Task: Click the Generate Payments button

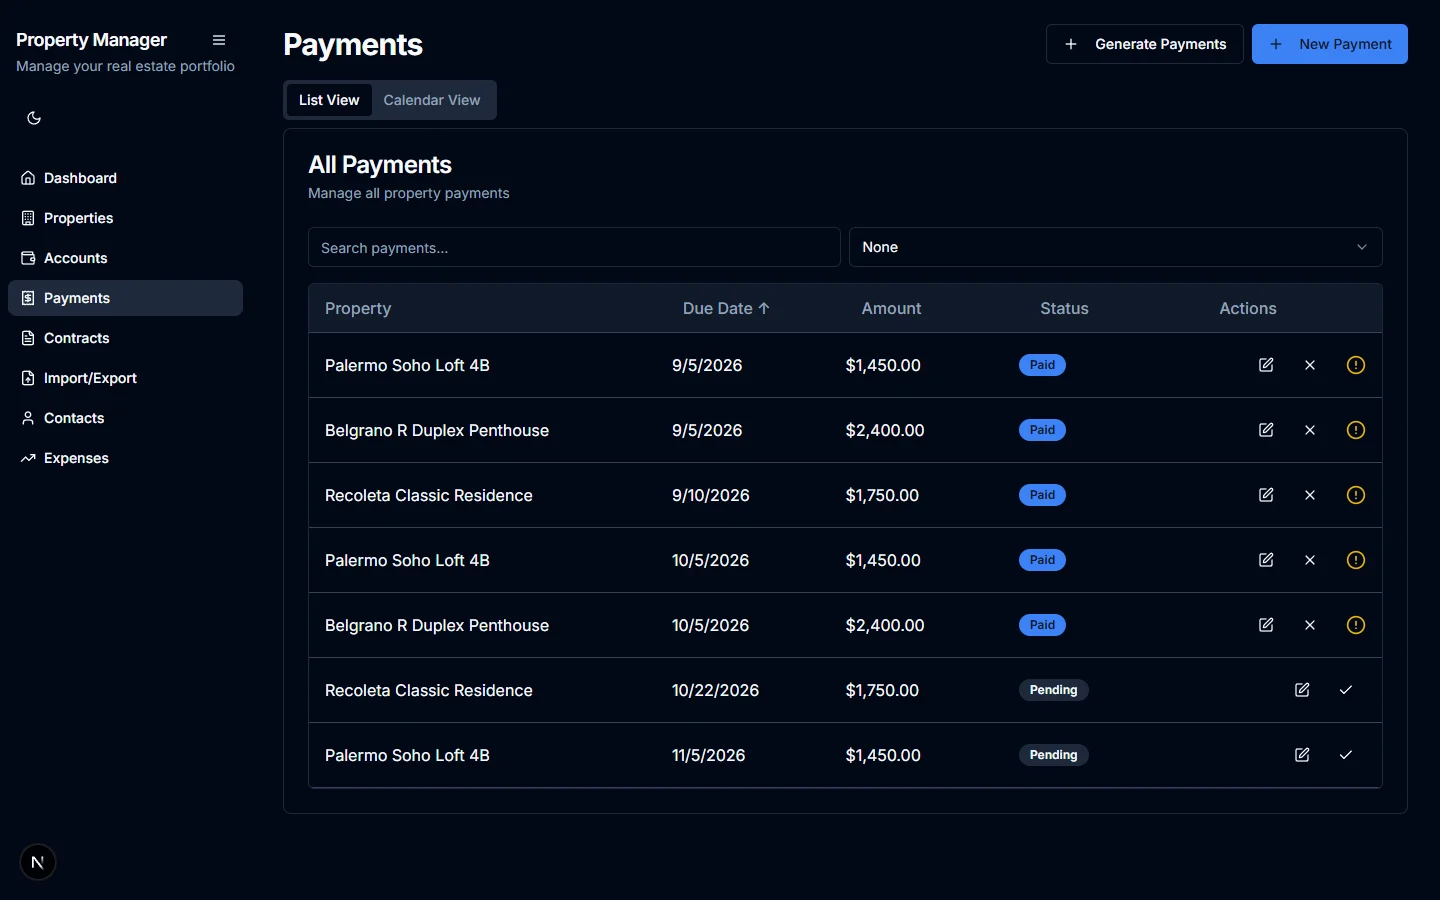Action: 1144,44
